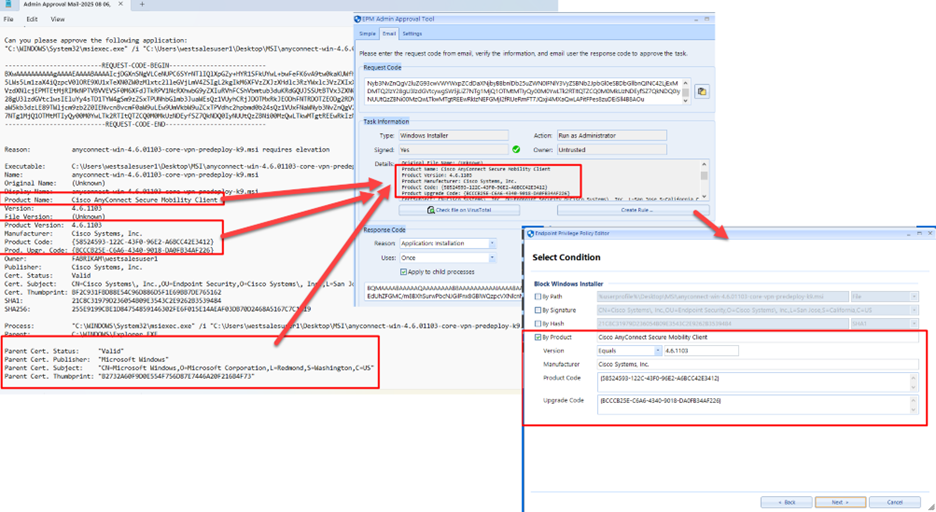Click the paste-from-clipboard icon beside Request Code
Viewport: 936px width, 512px height.
702,91
